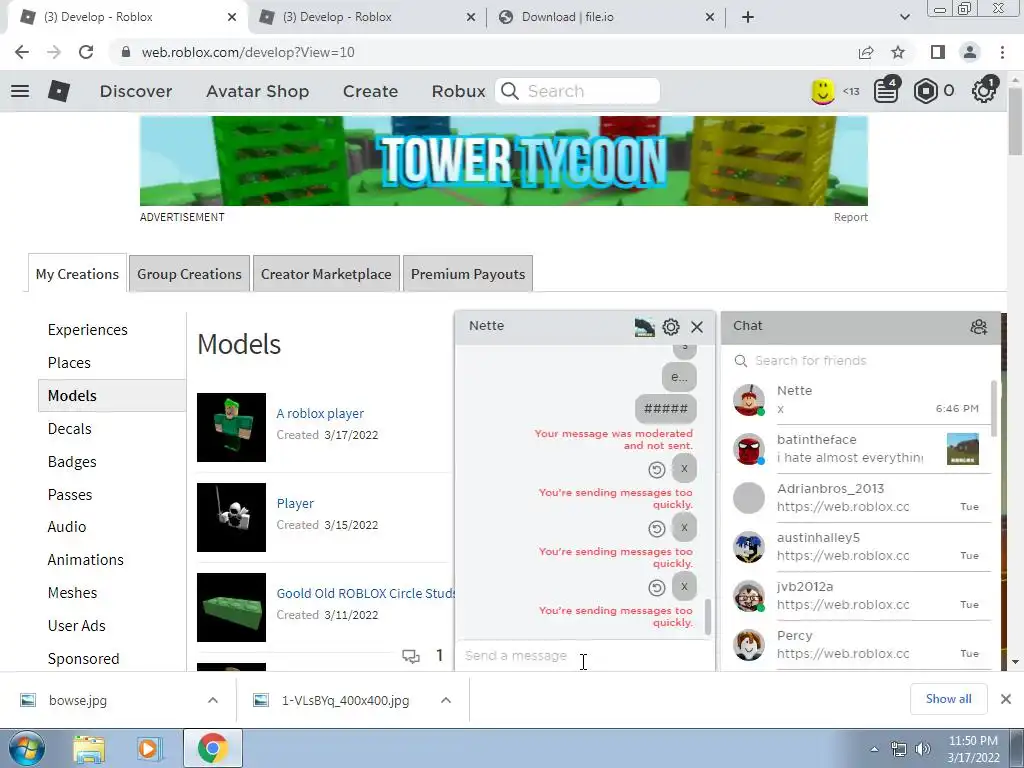1024x768 pixels.
Task: Open Create in navbar
Action: [x=370, y=91]
